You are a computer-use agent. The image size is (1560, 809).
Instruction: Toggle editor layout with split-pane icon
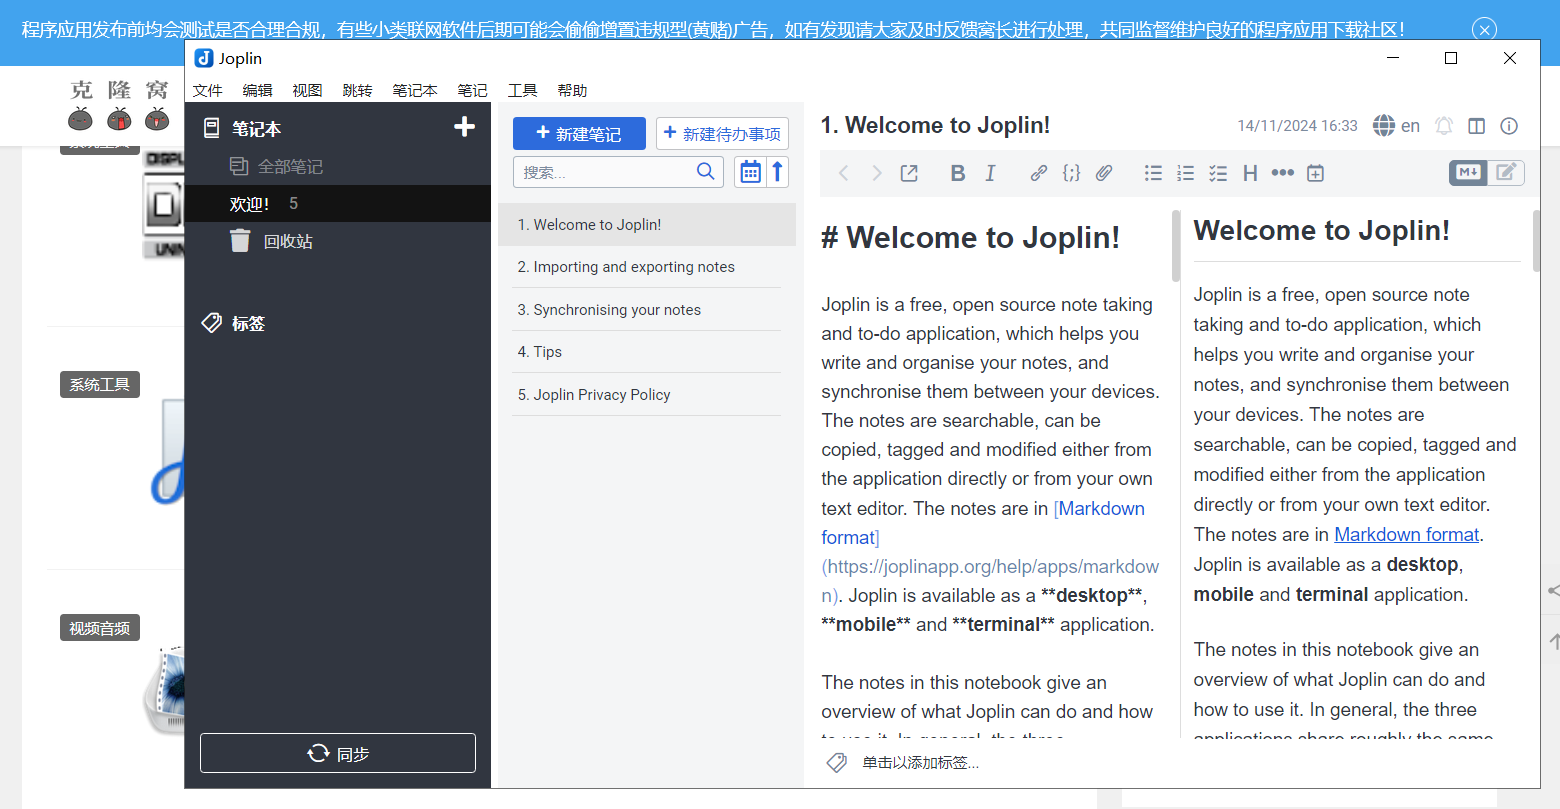1477,125
